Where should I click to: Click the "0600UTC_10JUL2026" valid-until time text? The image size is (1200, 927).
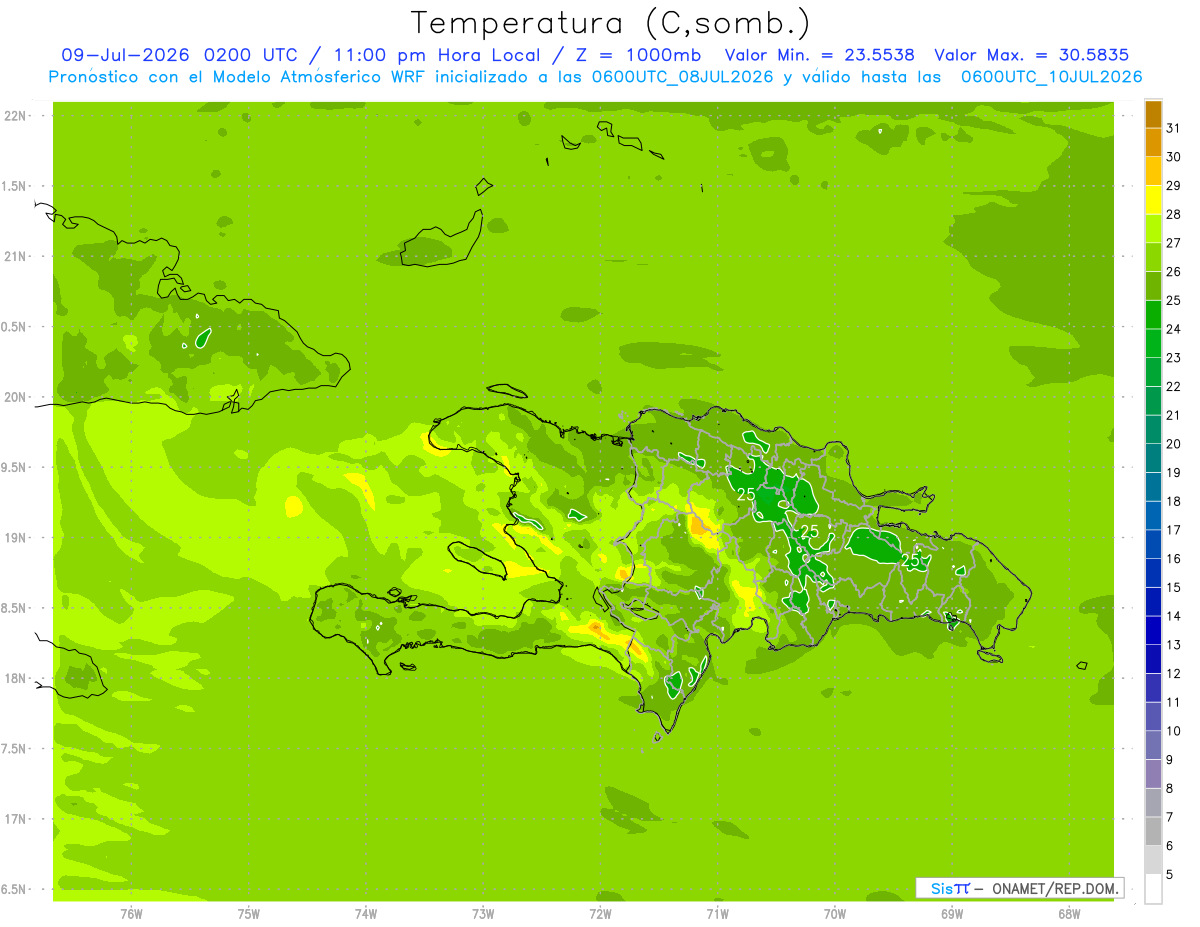1052,77
